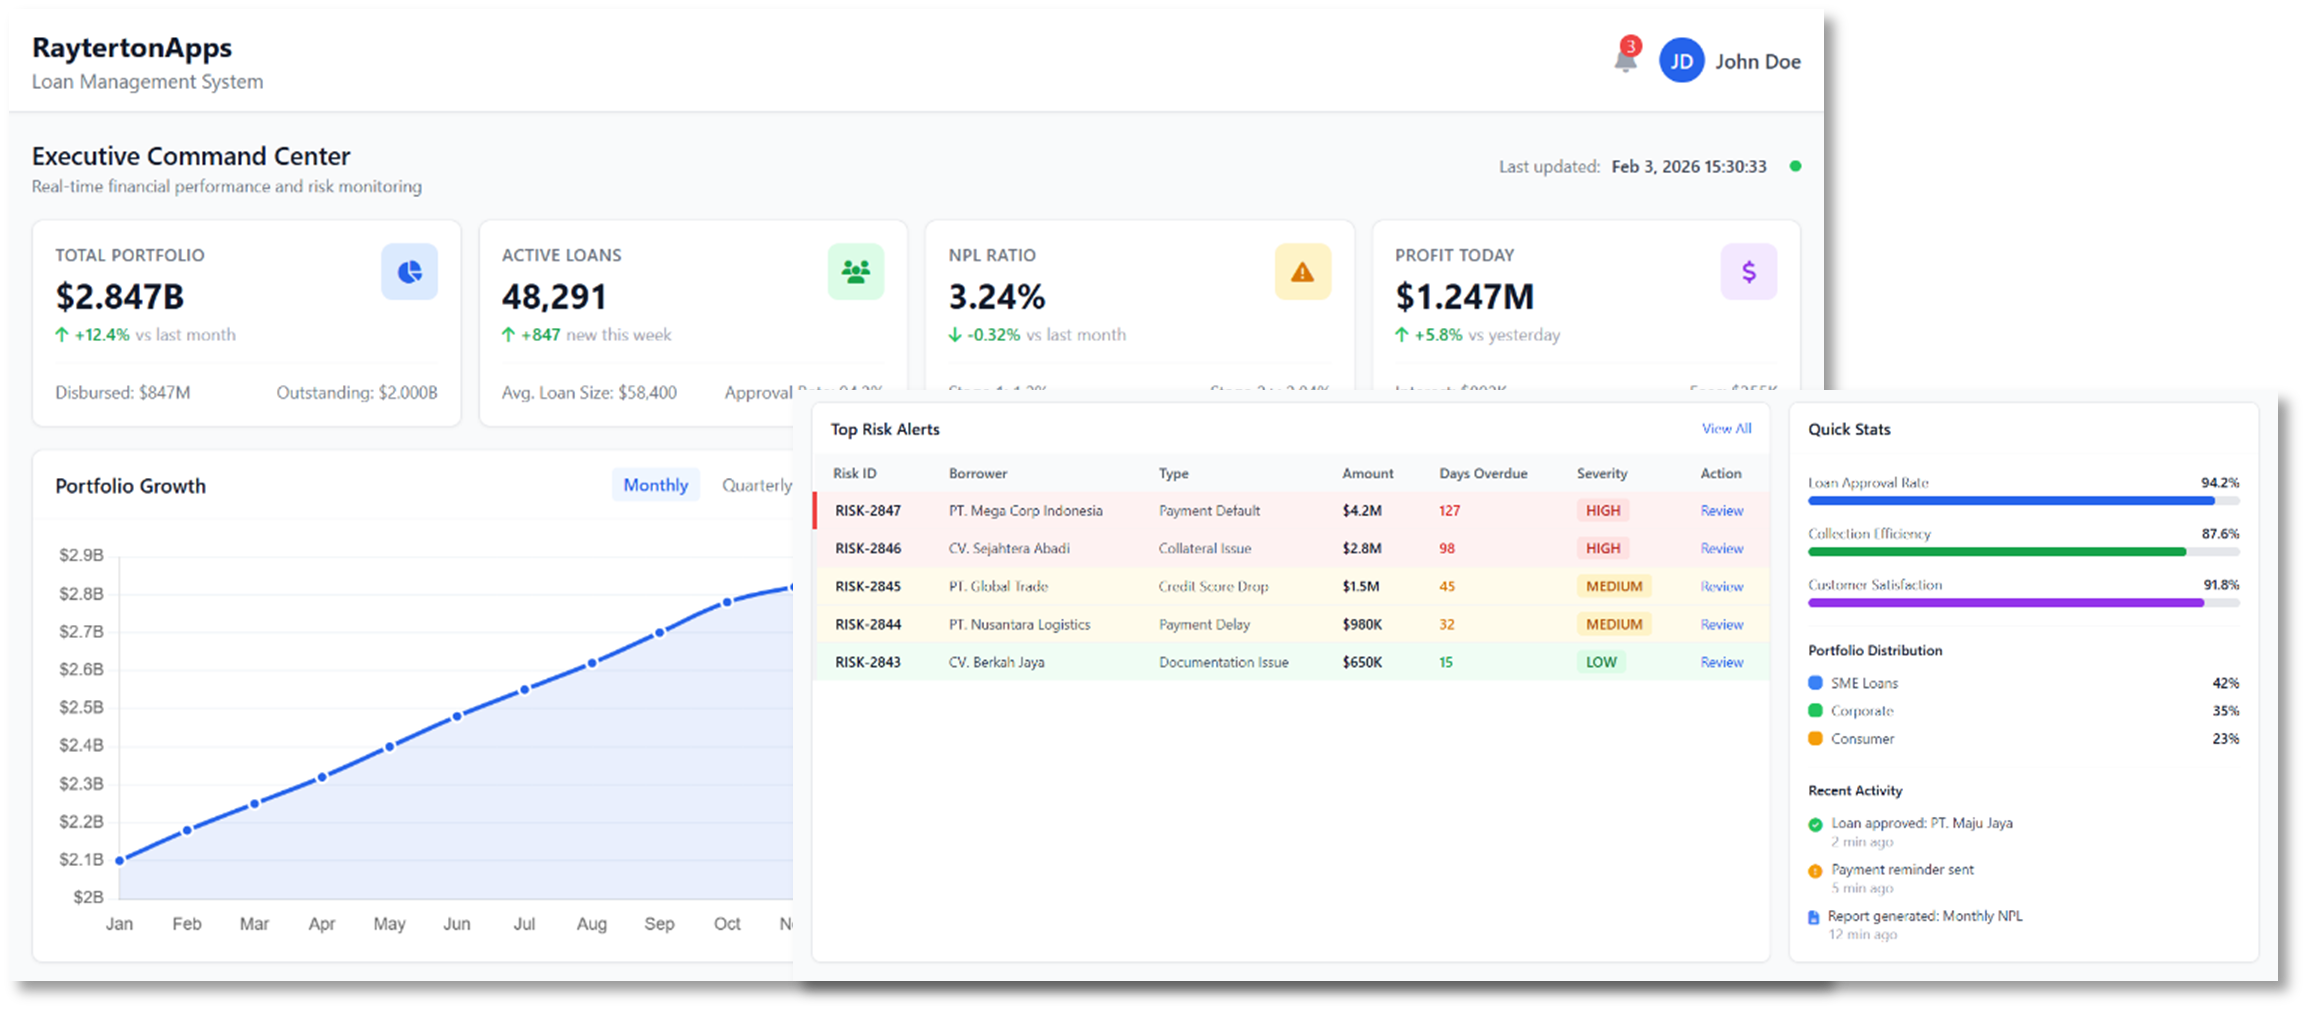Click the JD user avatar

coord(1681,61)
